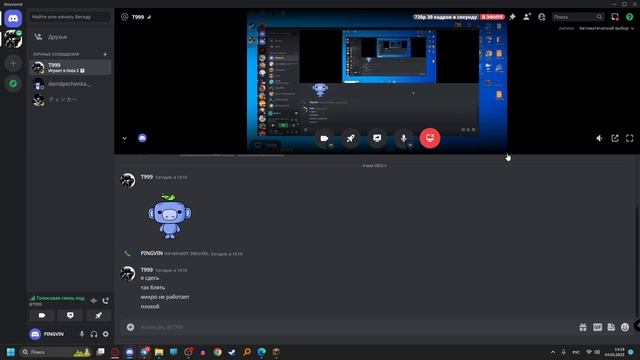Open the emoji picker
This screenshot has width=640, height=360.
coord(625,327)
